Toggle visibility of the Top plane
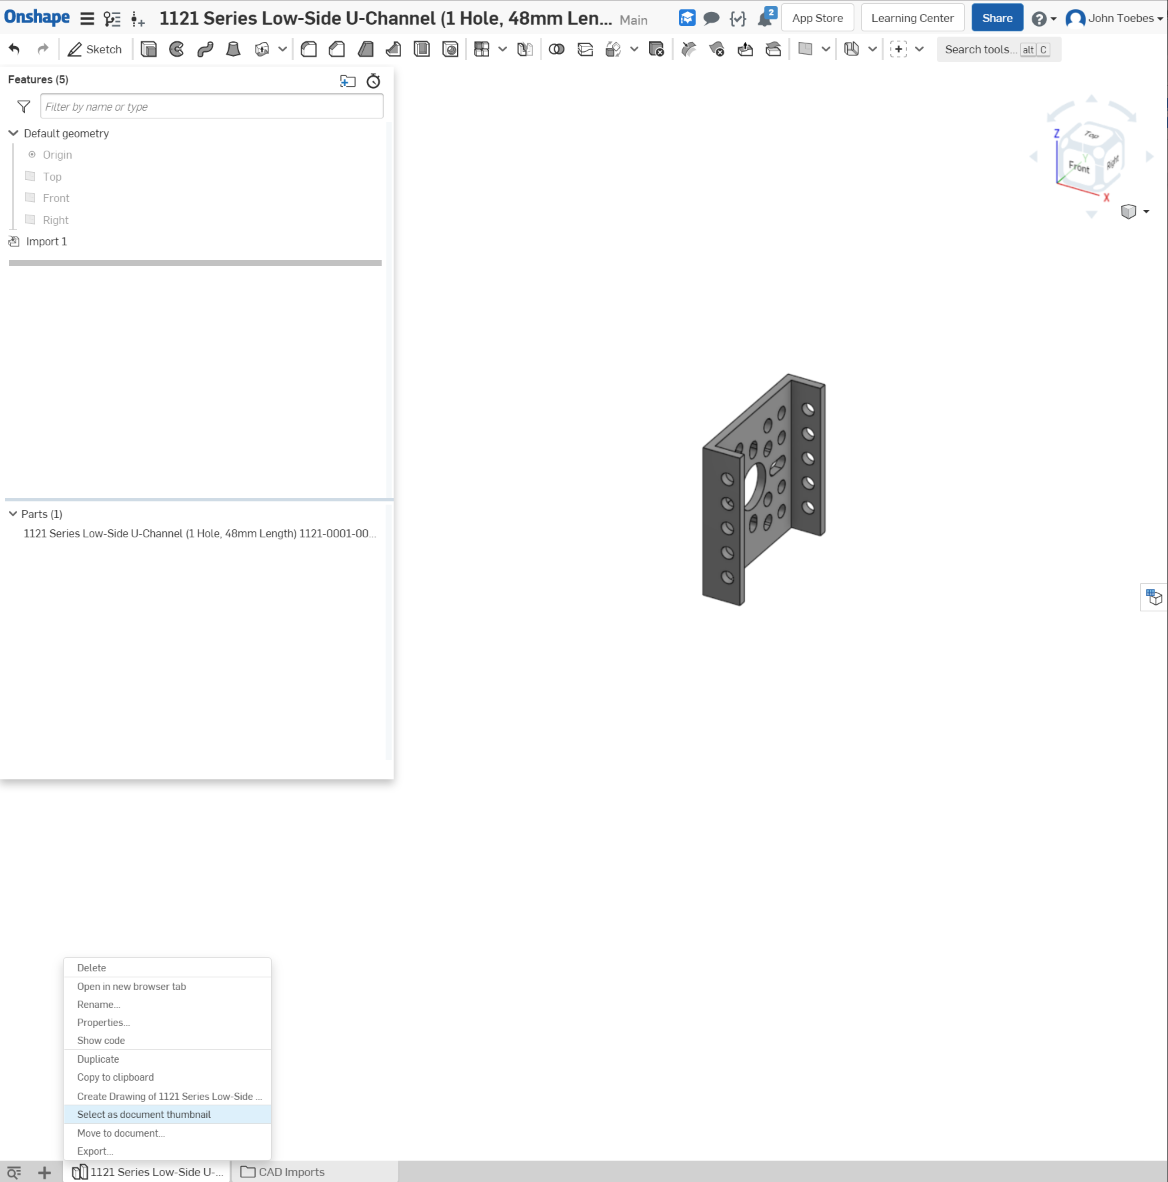1168x1182 pixels. (30, 176)
